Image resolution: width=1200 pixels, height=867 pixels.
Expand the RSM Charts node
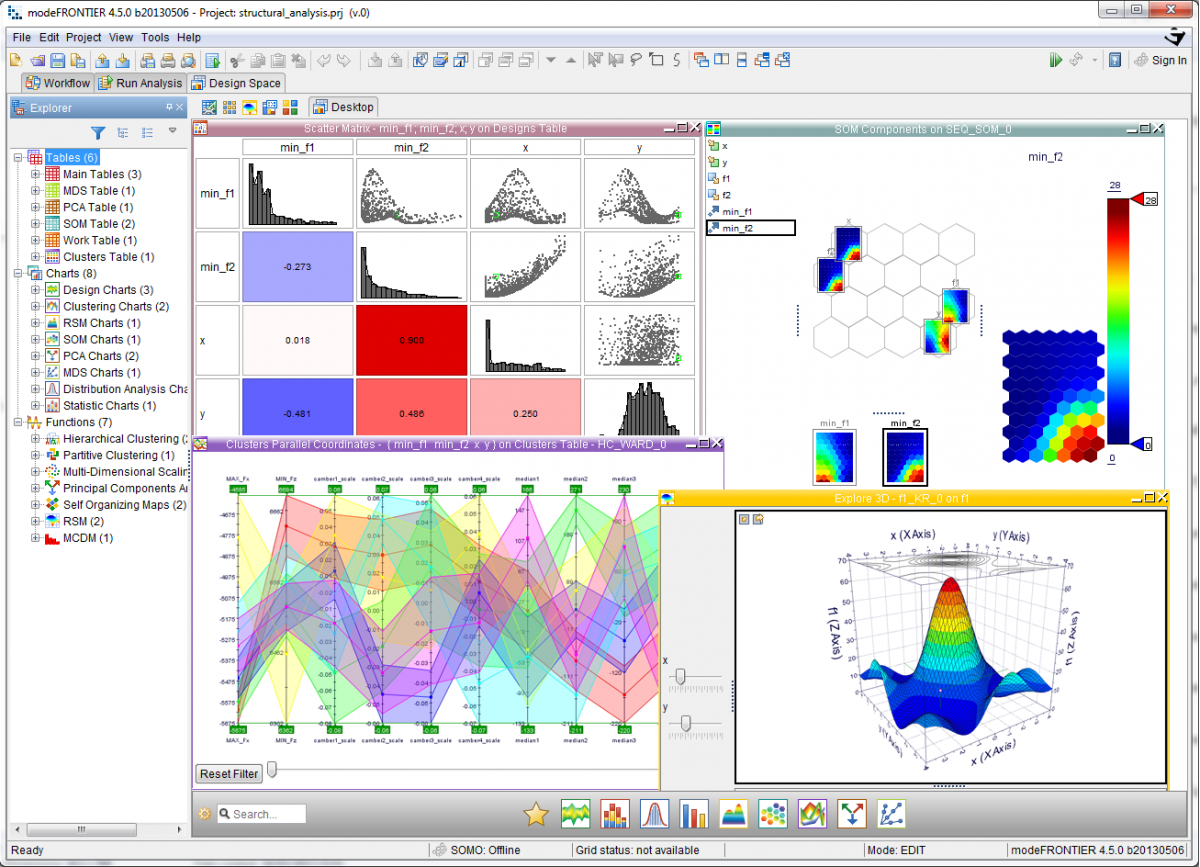click(36, 323)
